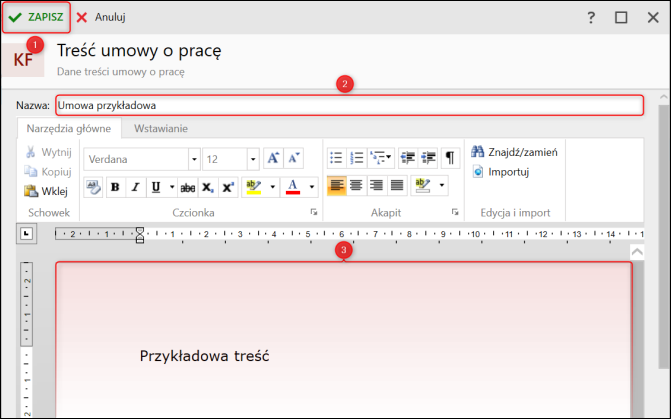Screen dimensions: 671x419
Task: Switch to Narzędzia główne tab
Action: tap(69, 128)
